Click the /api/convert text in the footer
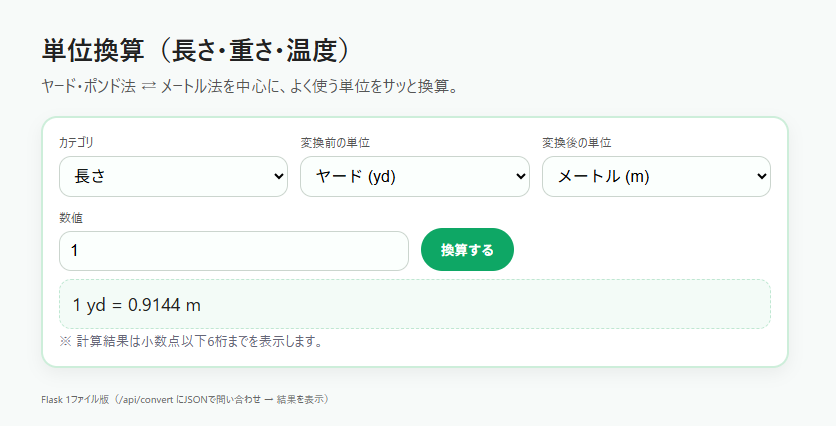 click(x=144, y=399)
